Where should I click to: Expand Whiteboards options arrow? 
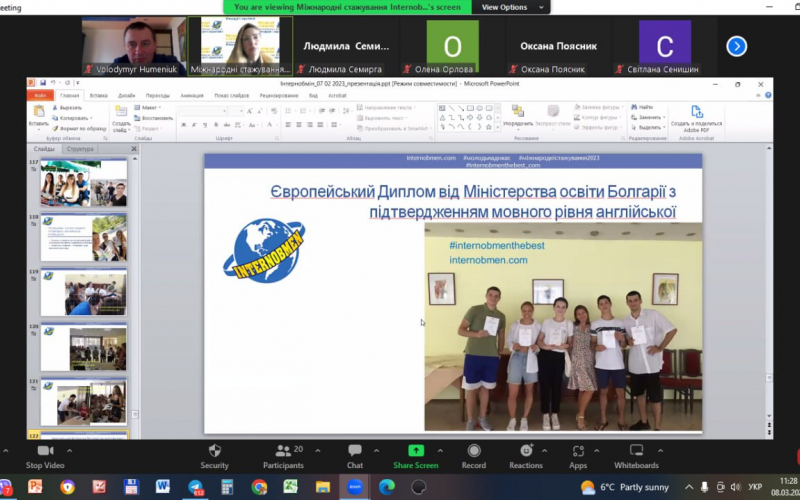point(660,451)
